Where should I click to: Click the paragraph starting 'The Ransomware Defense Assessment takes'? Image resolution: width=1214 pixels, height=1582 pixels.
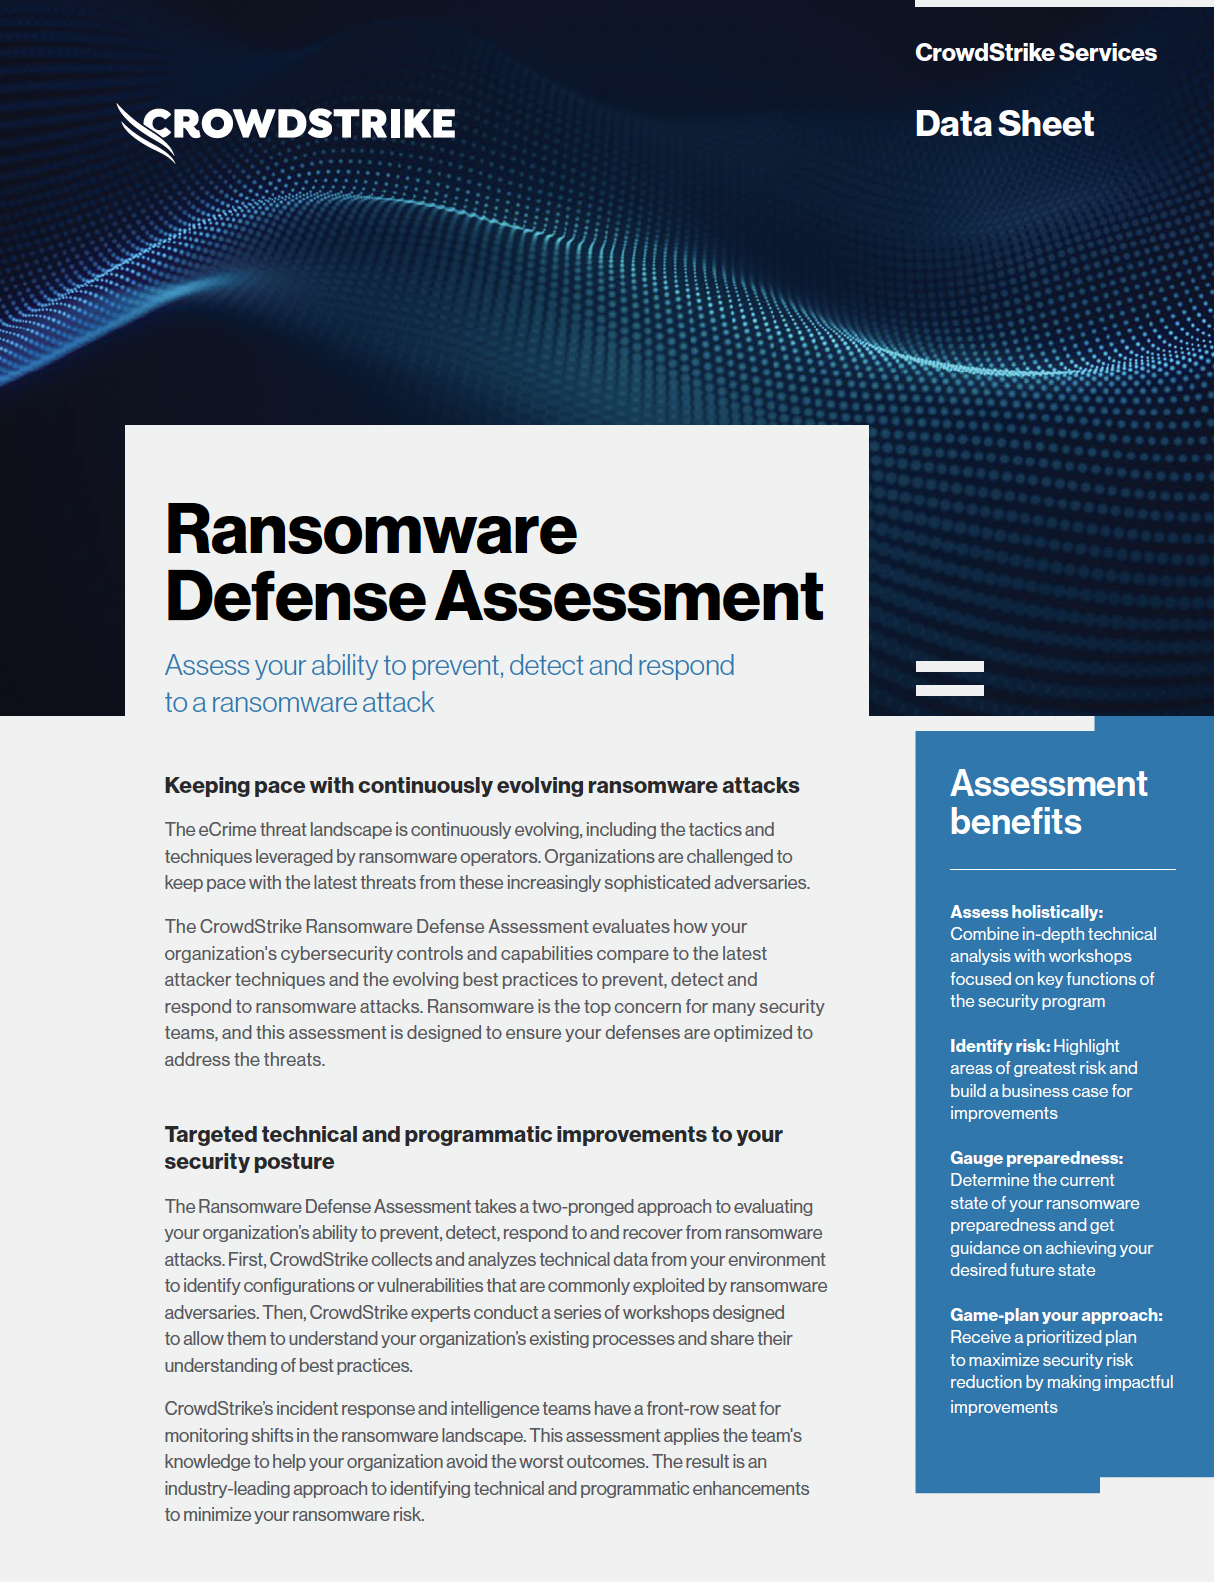pos(496,1285)
